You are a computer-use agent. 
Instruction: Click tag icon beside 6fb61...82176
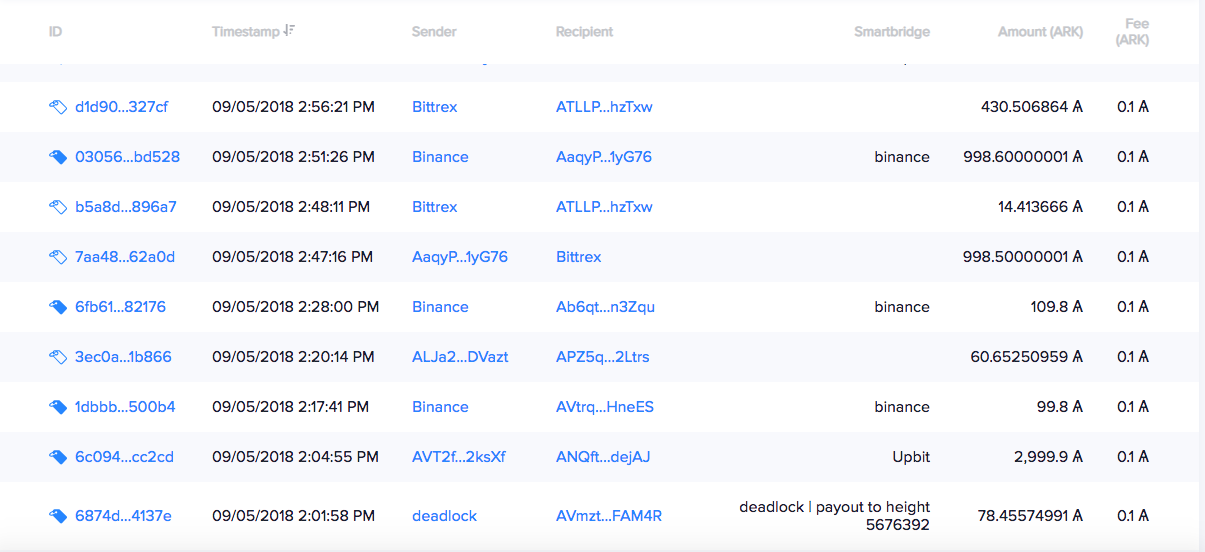point(58,307)
